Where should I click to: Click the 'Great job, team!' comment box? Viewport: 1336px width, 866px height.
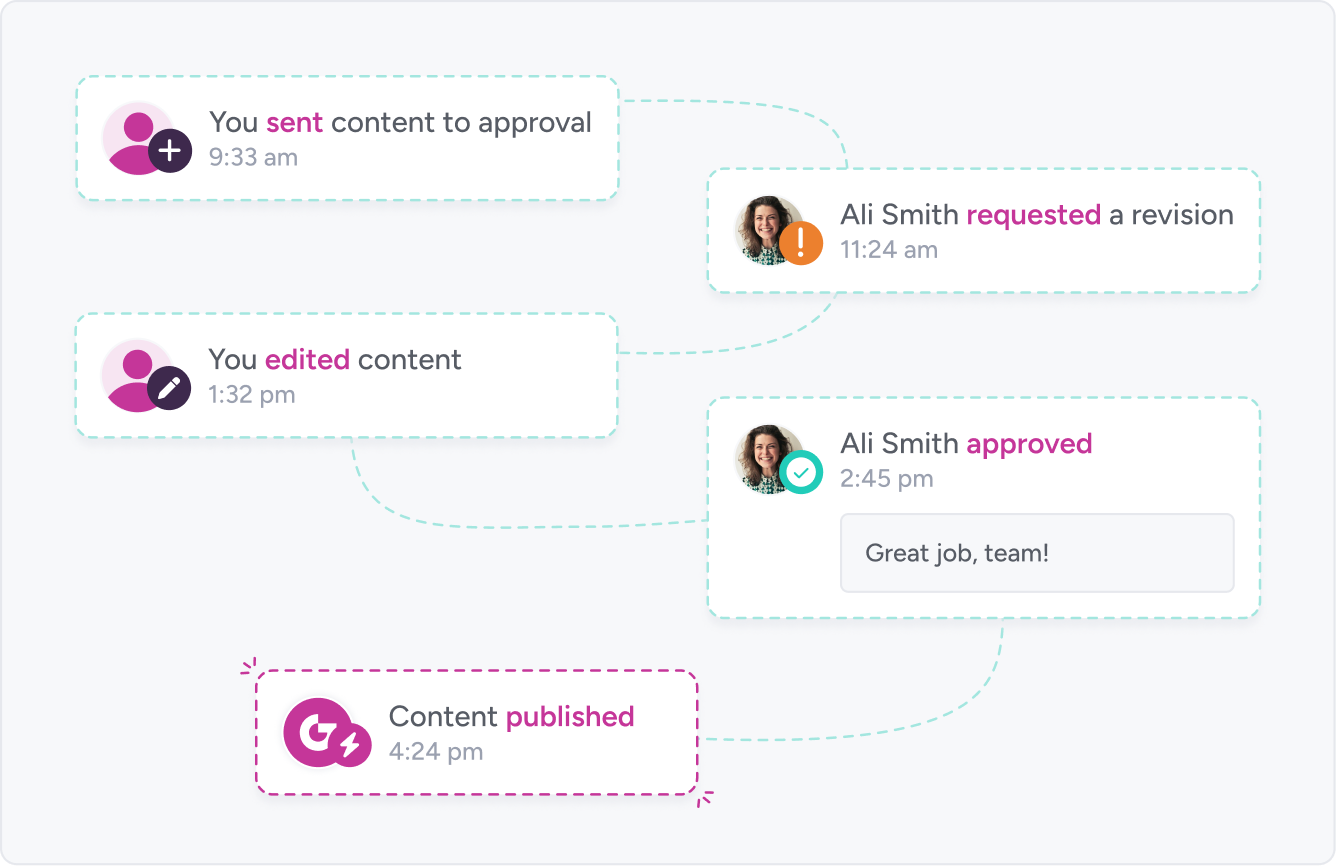1037,553
